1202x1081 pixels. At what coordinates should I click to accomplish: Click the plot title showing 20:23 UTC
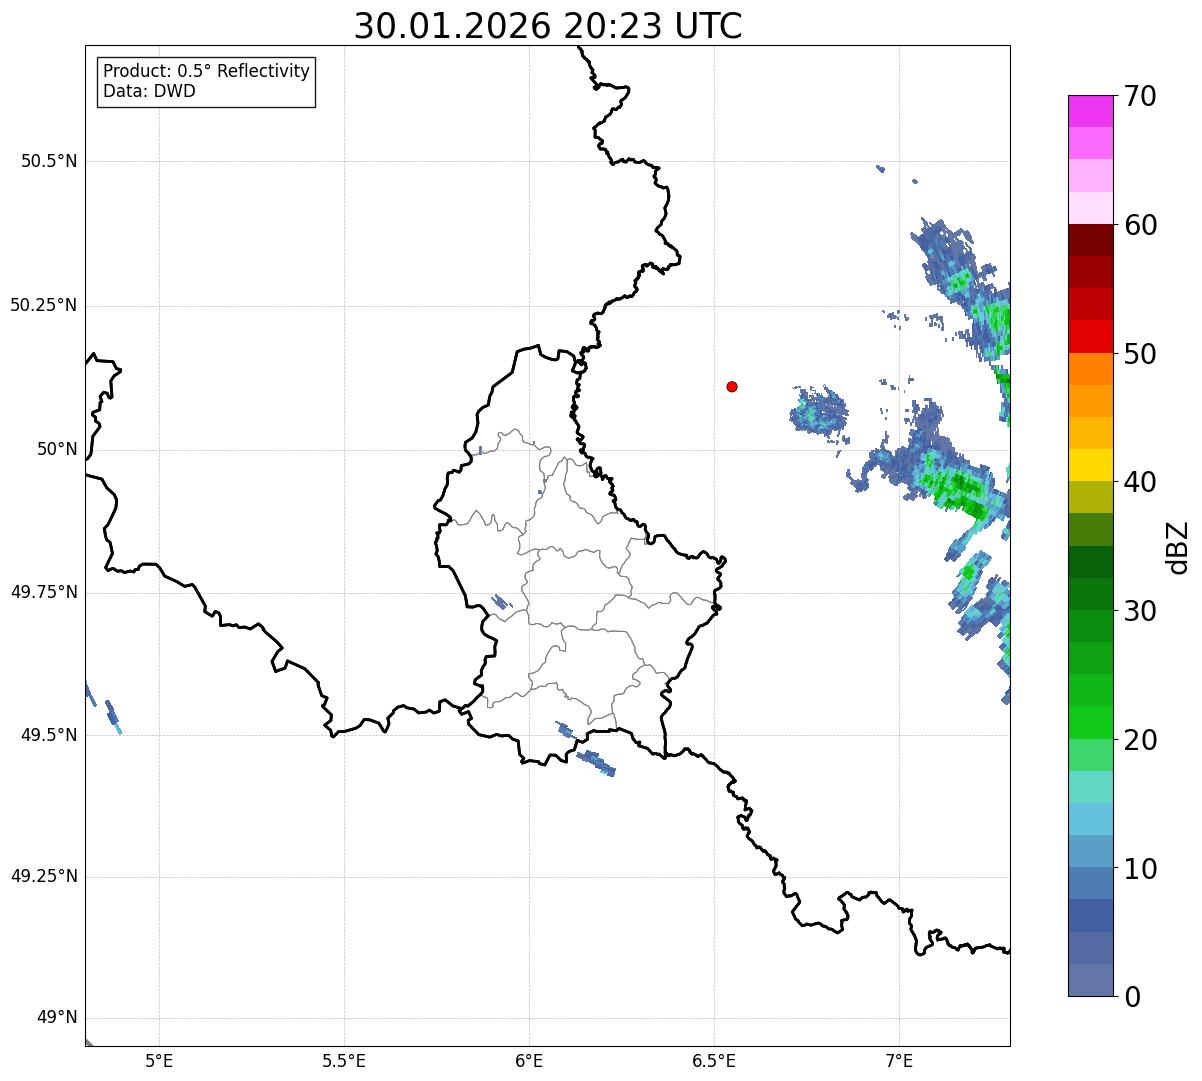(548, 26)
